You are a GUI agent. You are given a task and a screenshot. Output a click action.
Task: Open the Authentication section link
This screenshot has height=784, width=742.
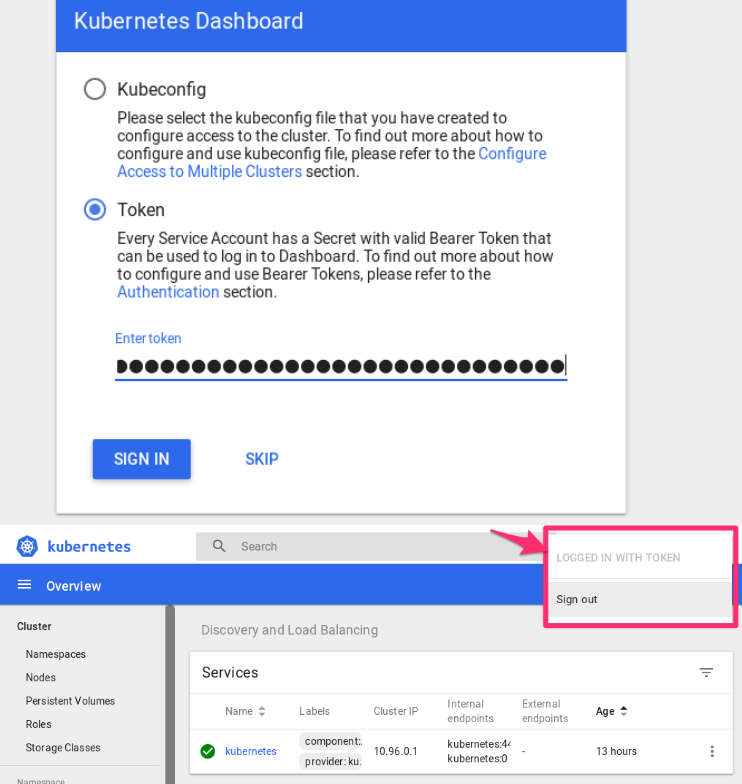168,292
